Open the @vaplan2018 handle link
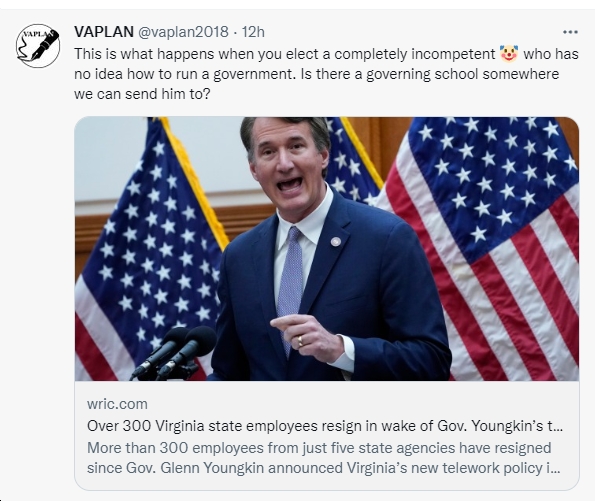Viewport: 595px width, 501px height. [x=183, y=32]
